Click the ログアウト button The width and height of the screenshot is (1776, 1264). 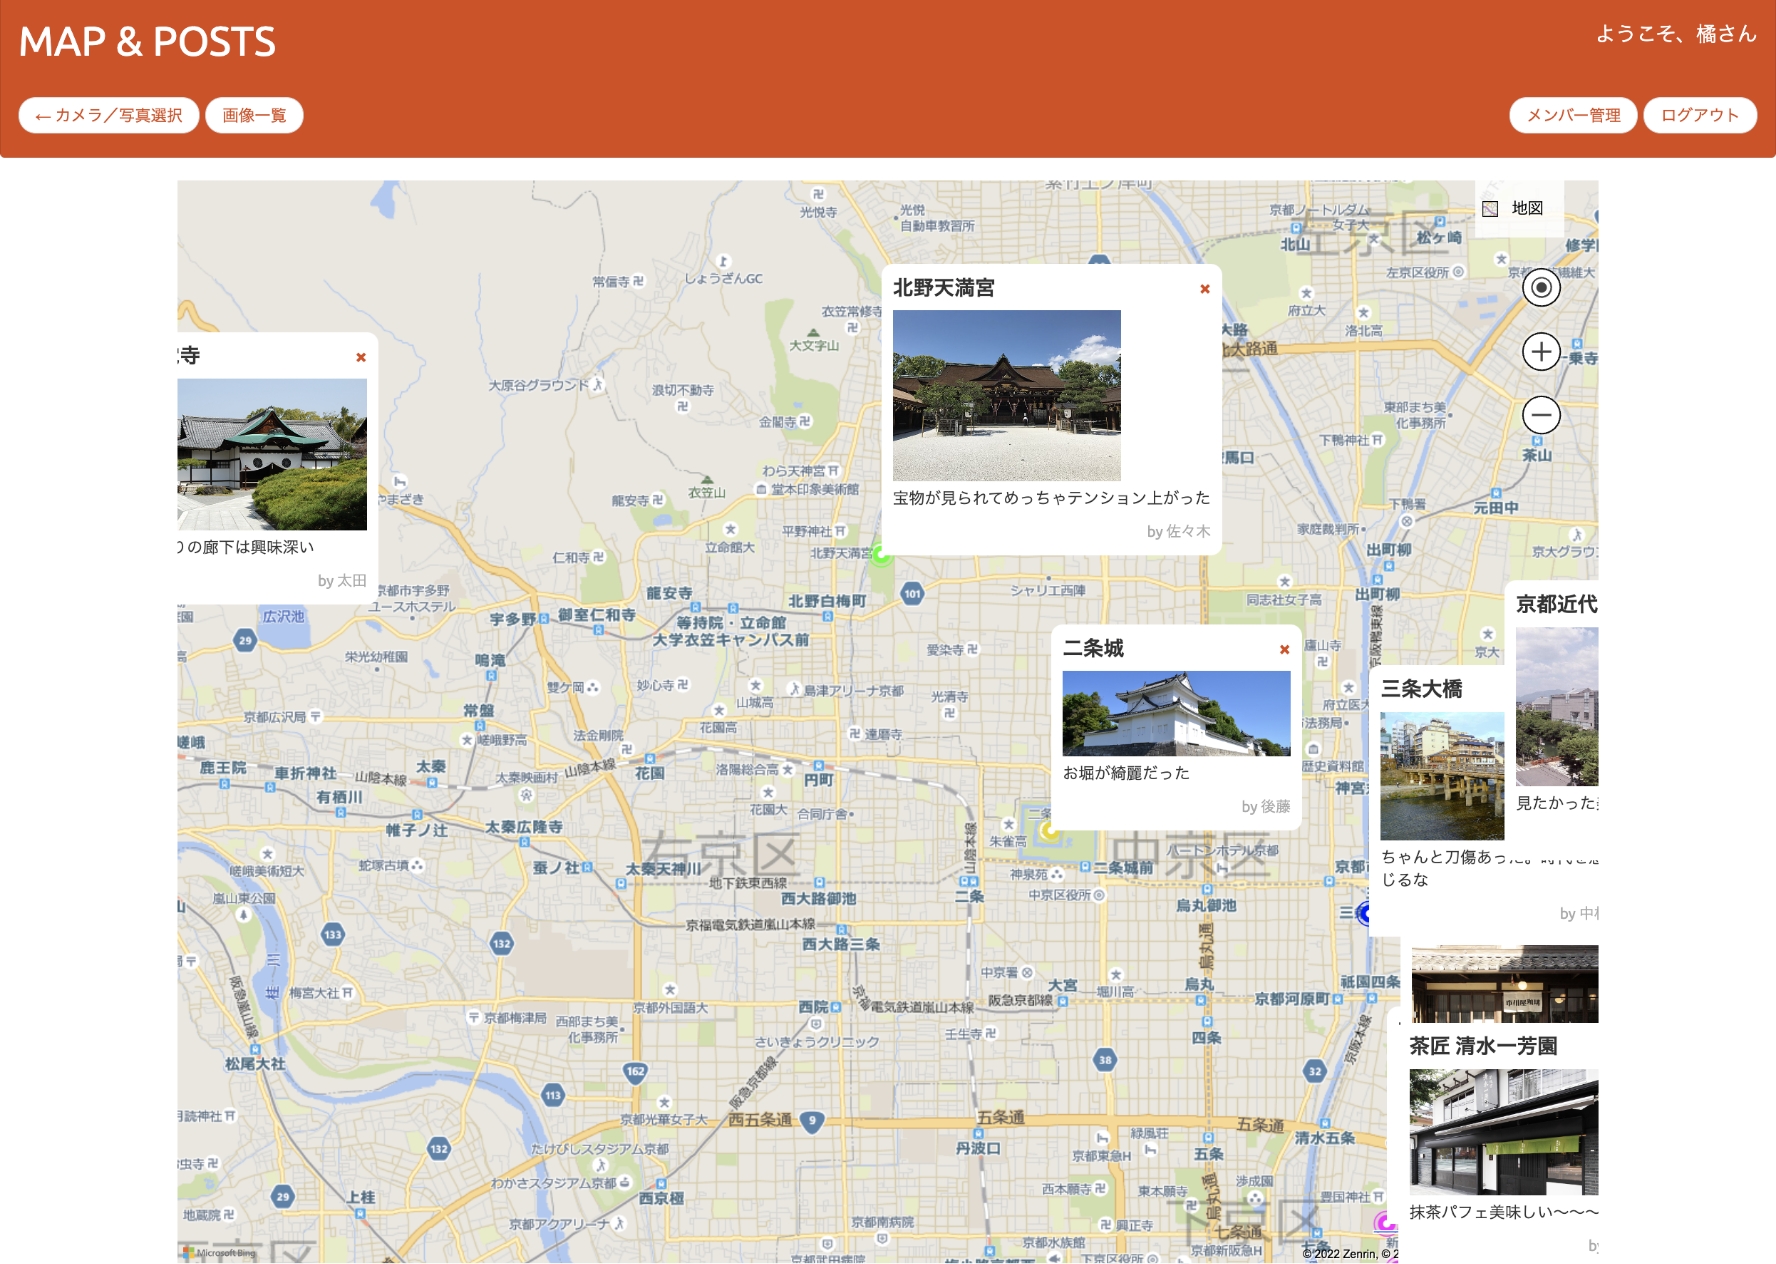click(1699, 115)
